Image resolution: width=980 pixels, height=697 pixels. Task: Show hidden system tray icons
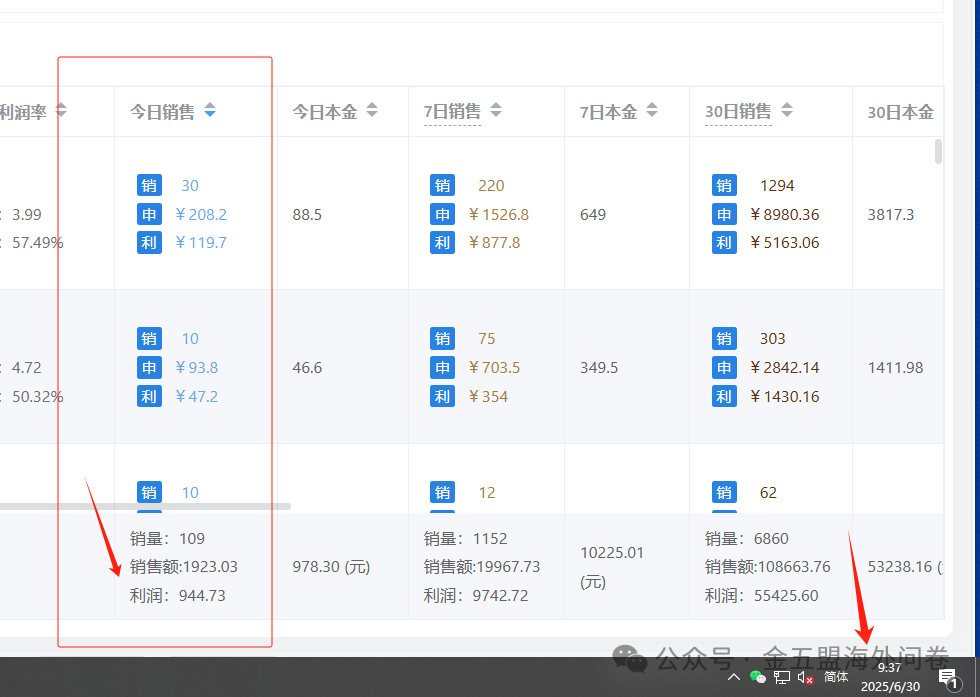coord(734,677)
